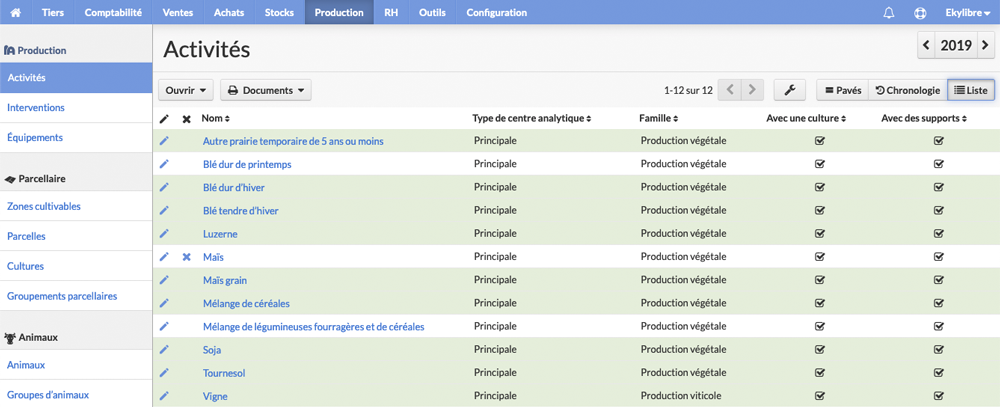Open the notifications bell icon

point(888,13)
